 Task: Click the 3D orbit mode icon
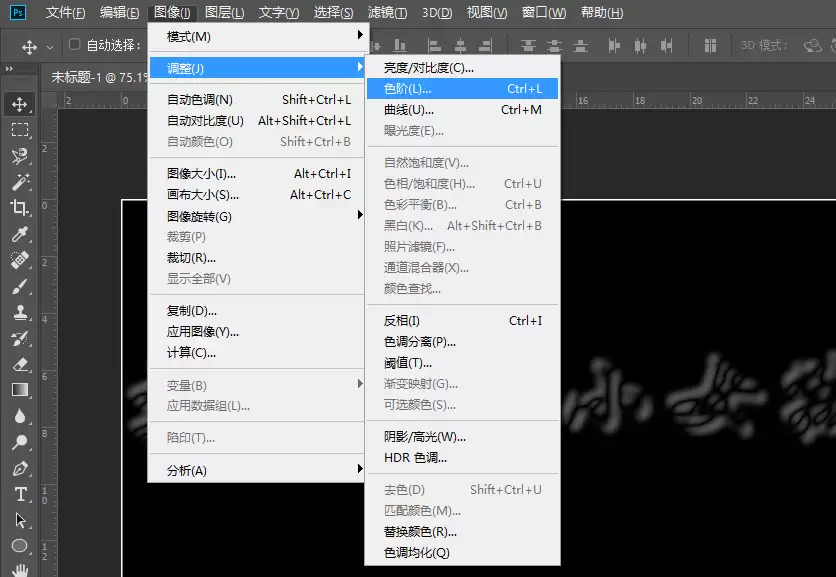[813, 46]
